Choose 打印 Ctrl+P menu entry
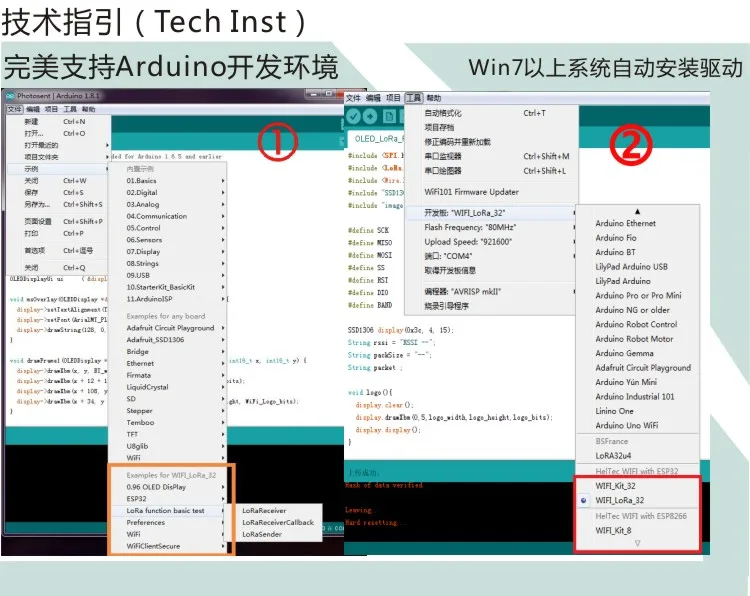The height and width of the screenshot is (596, 750). (58, 233)
